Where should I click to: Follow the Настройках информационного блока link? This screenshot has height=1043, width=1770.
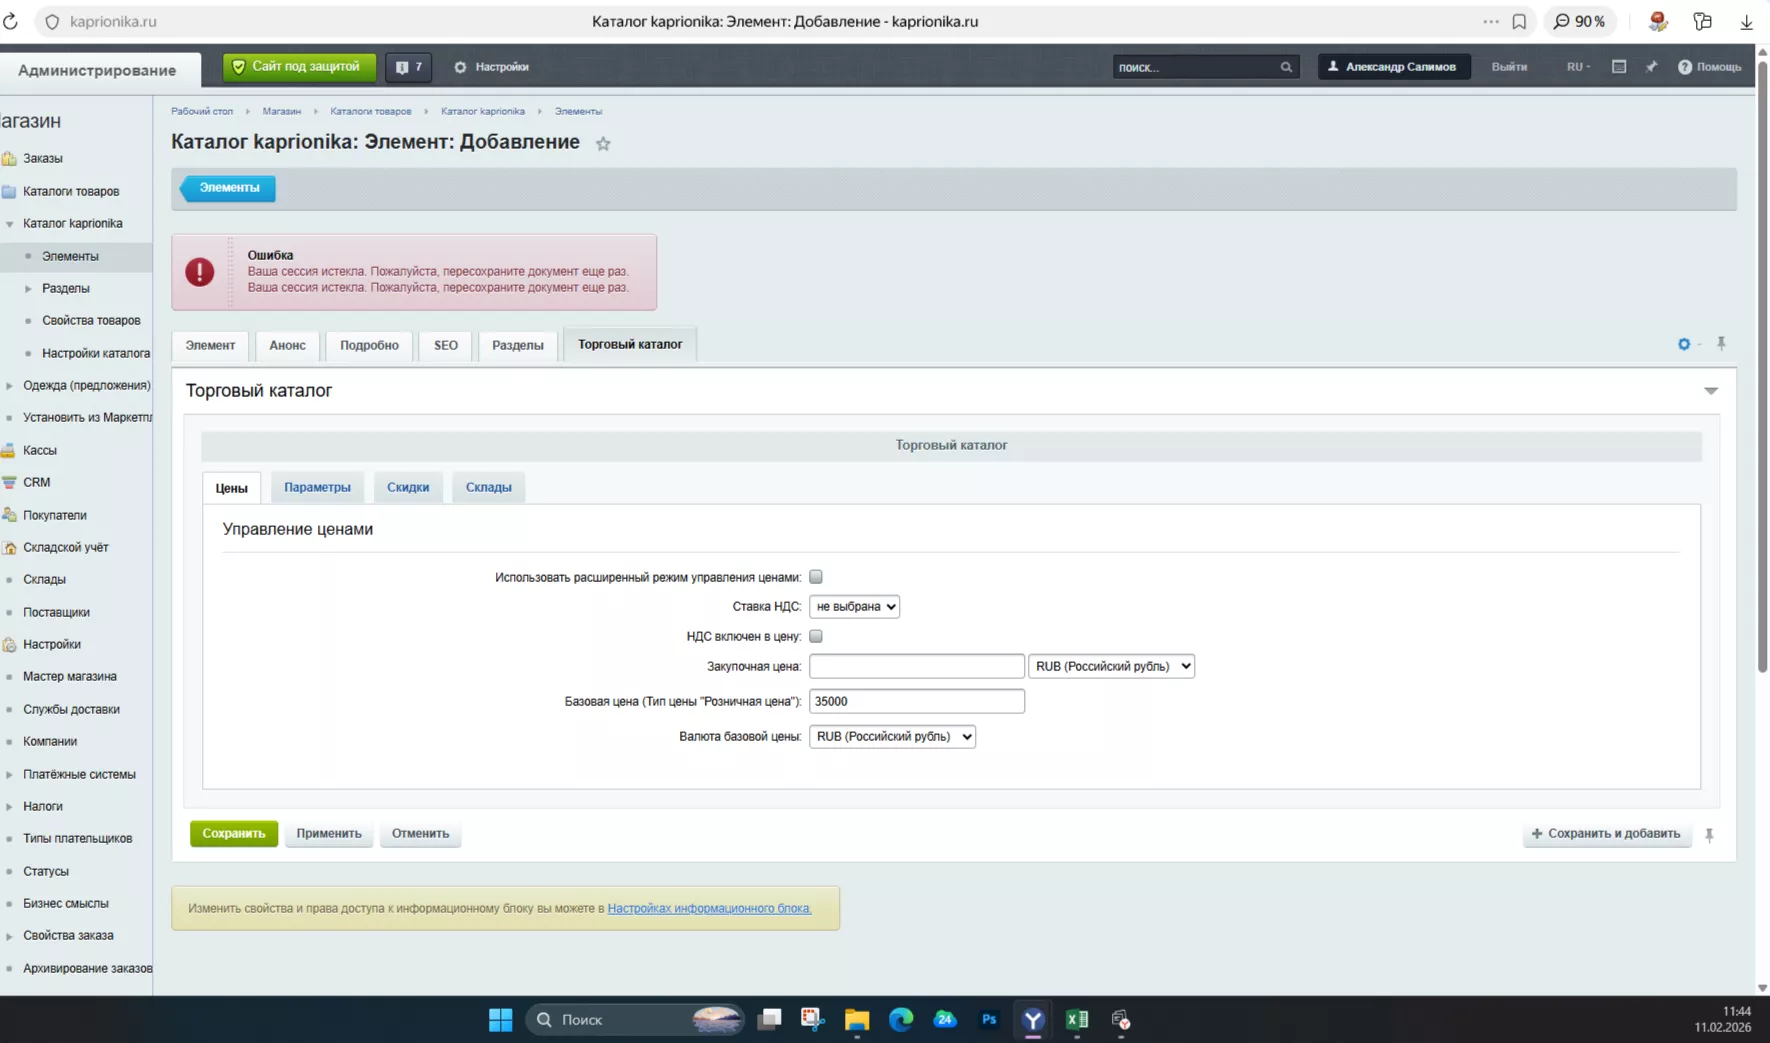tap(709, 908)
